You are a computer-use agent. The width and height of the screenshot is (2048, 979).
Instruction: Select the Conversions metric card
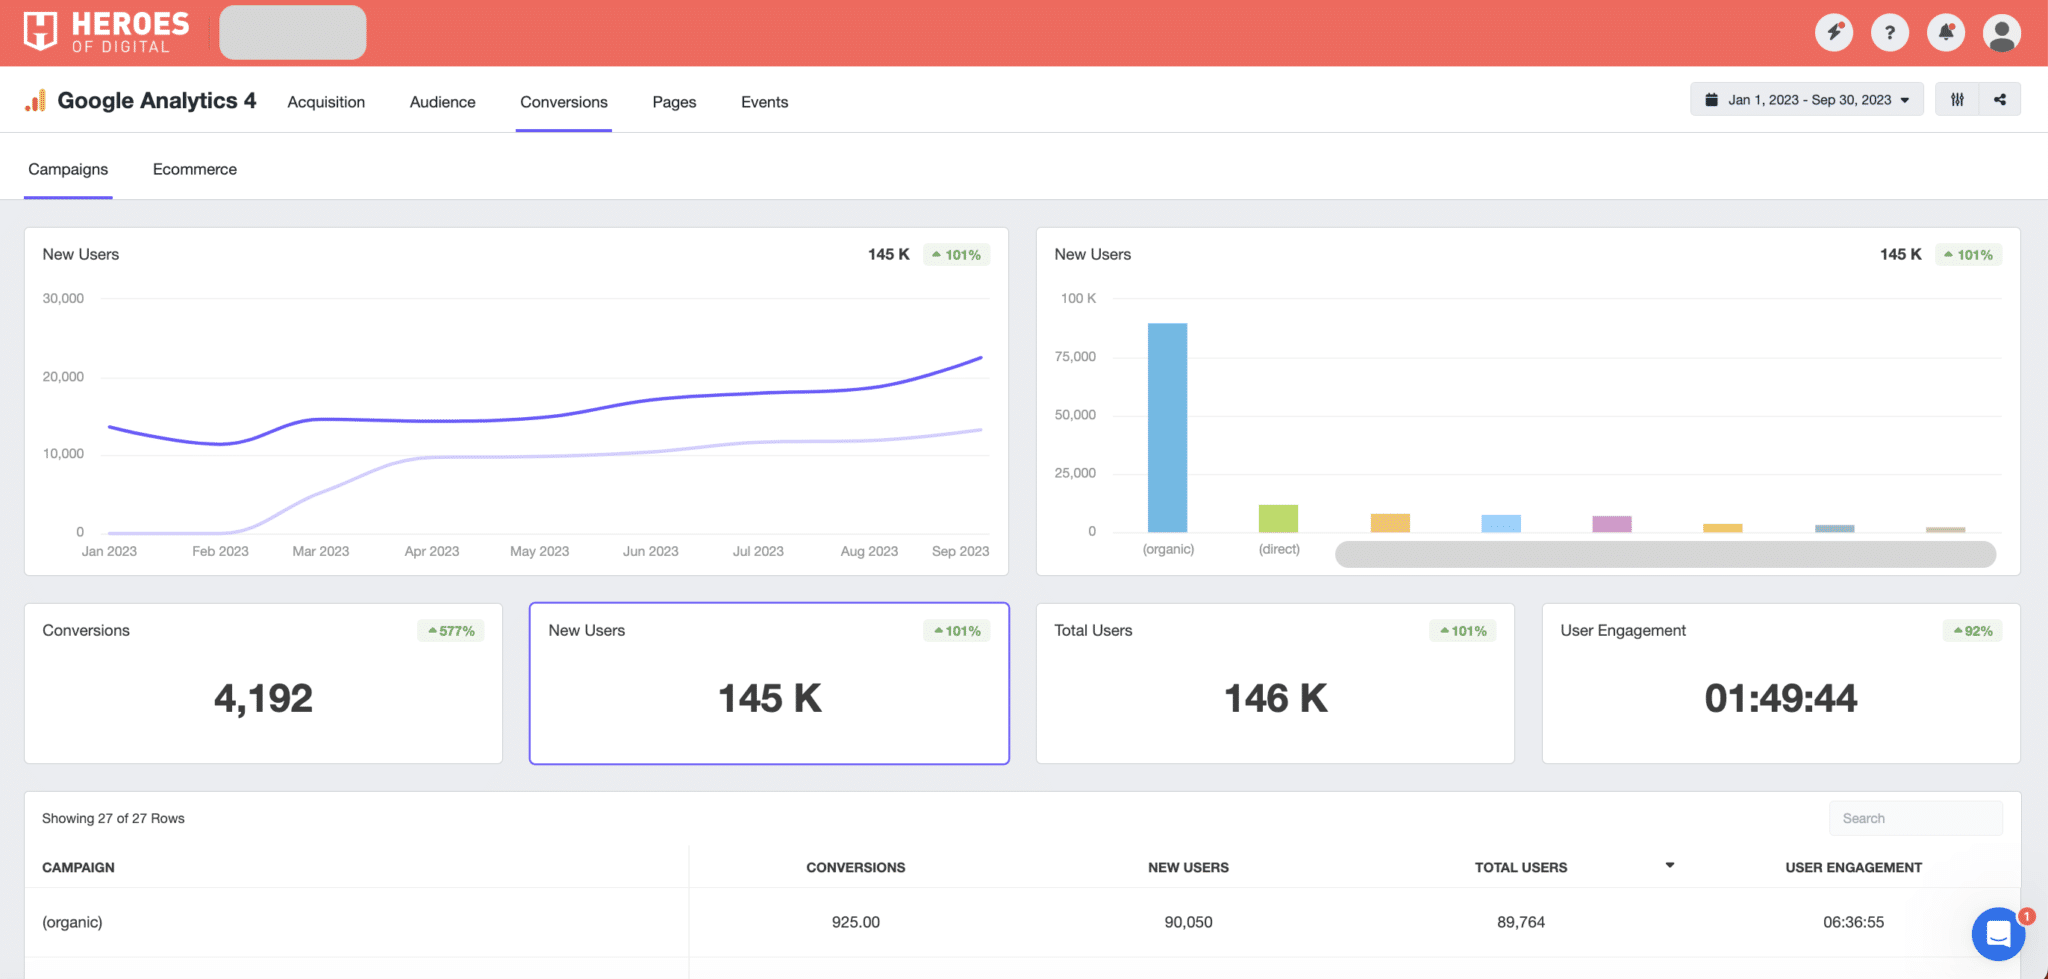(x=262, y=683)
